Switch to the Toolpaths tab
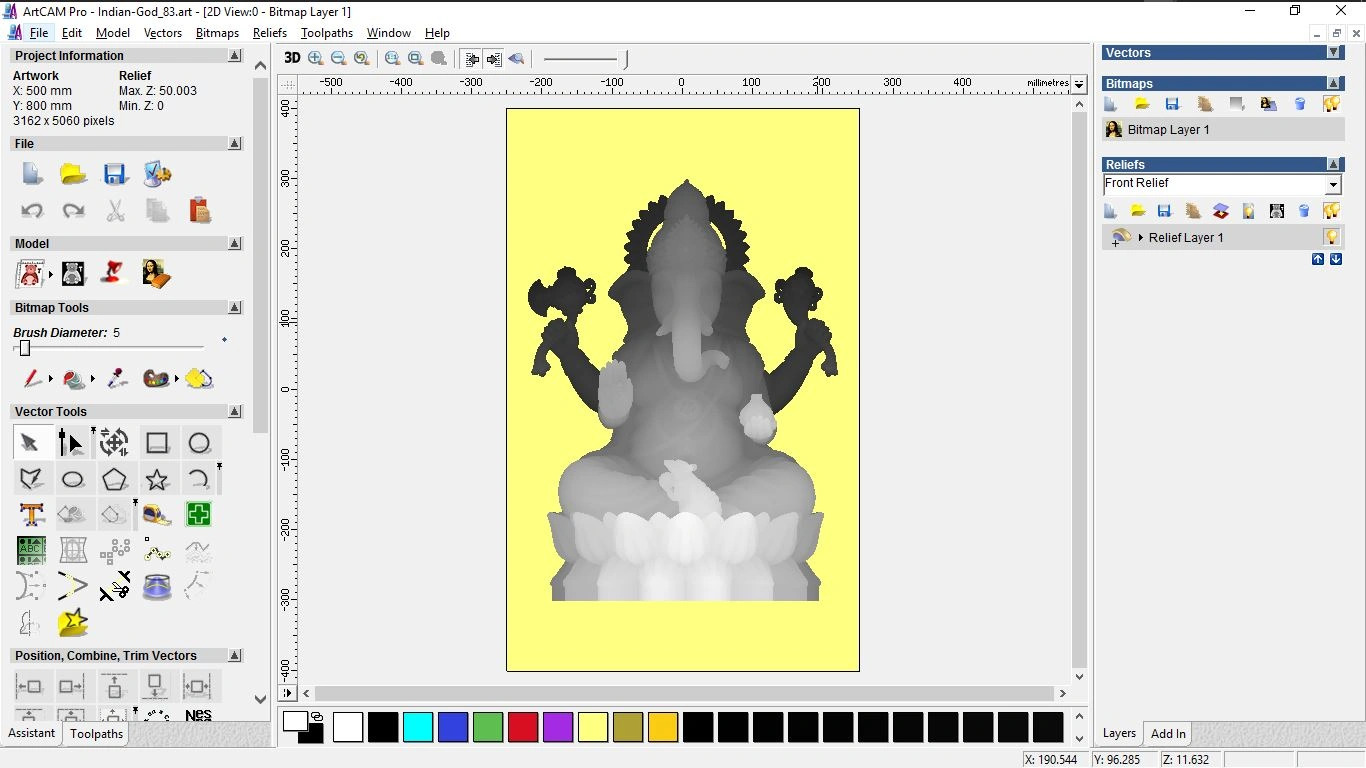 pos(96,733)
